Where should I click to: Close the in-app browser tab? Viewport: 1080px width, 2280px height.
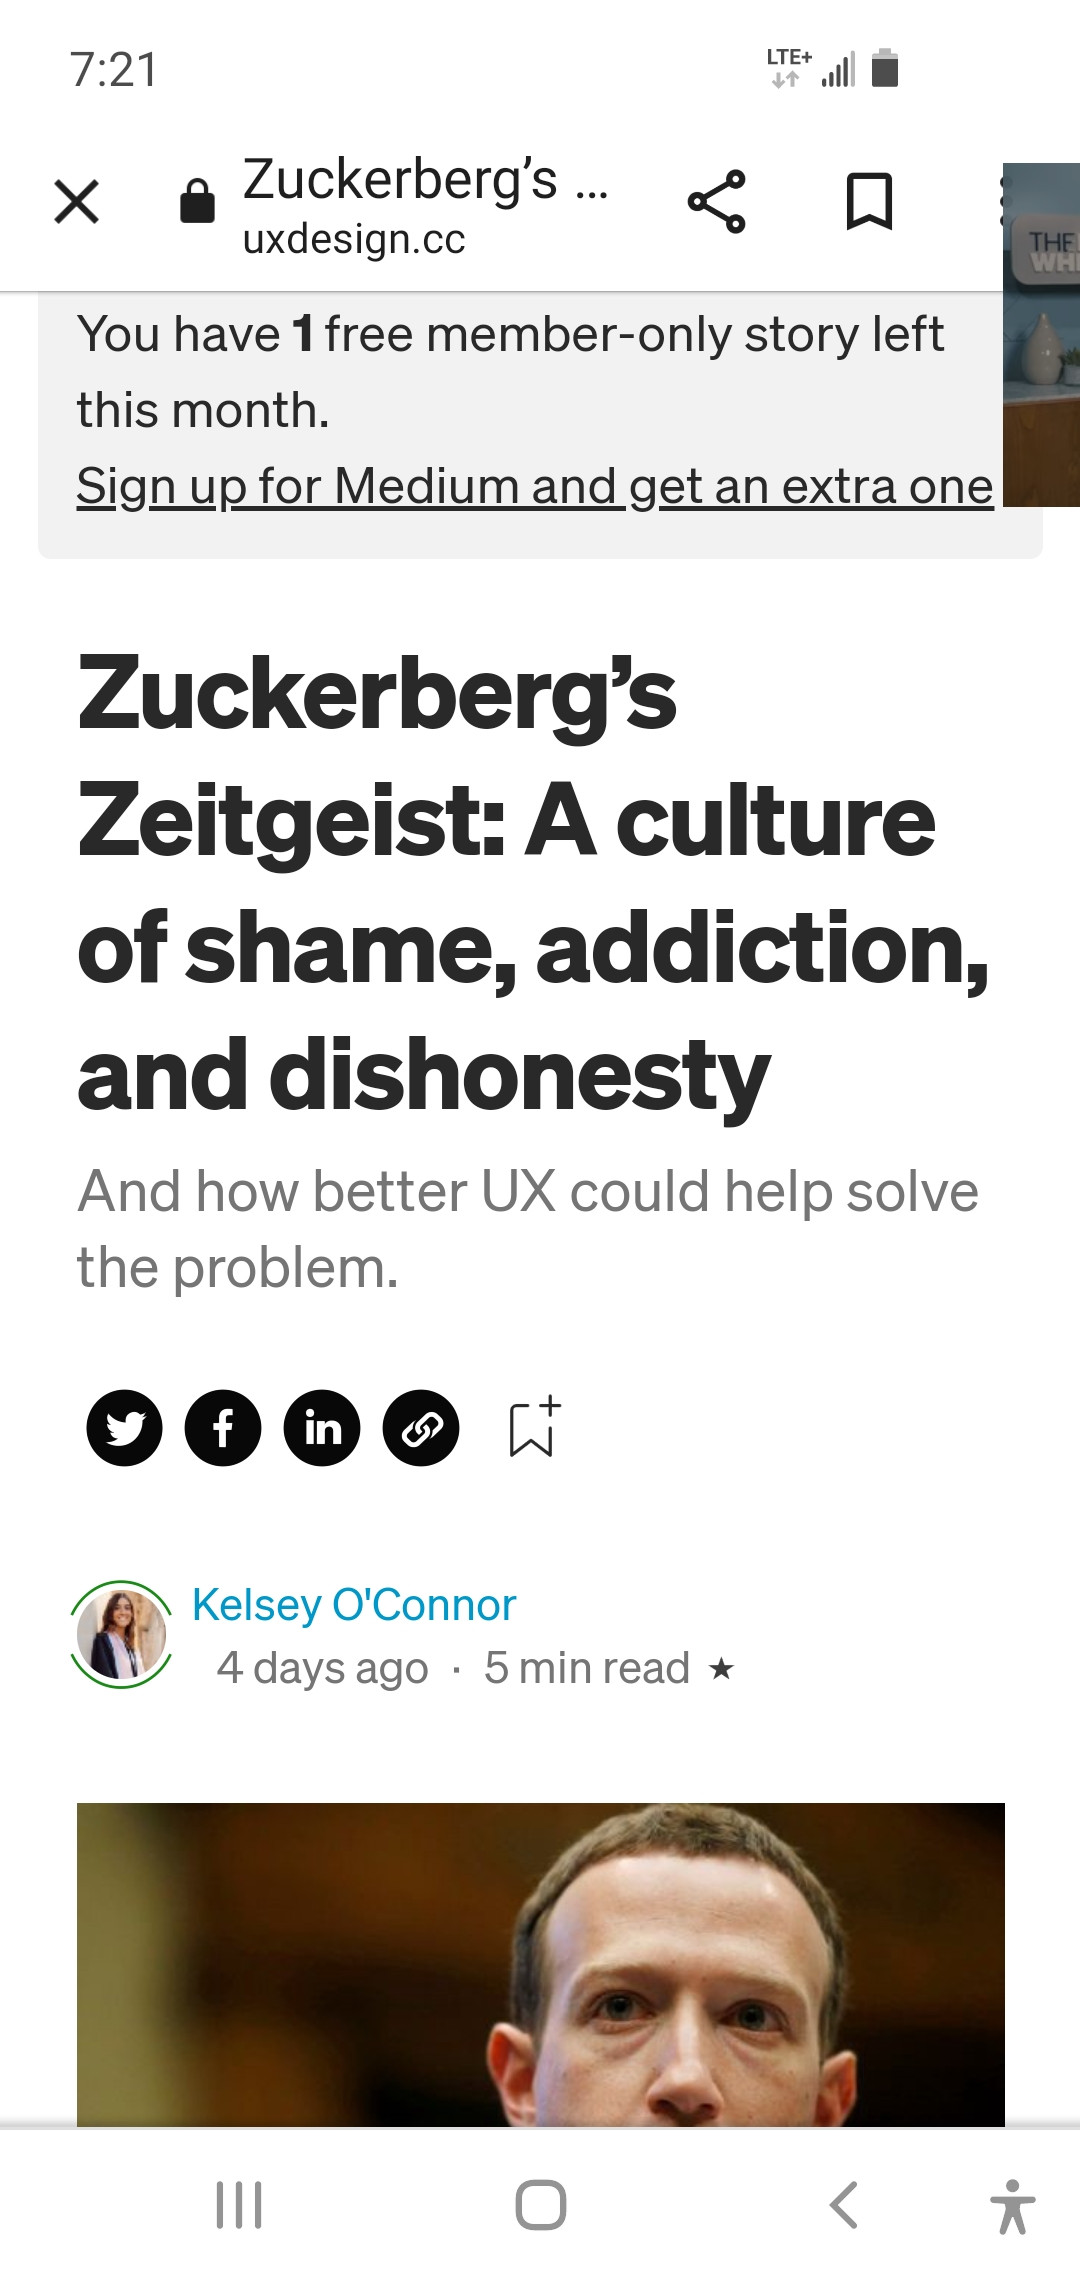(x=76, y=202)
